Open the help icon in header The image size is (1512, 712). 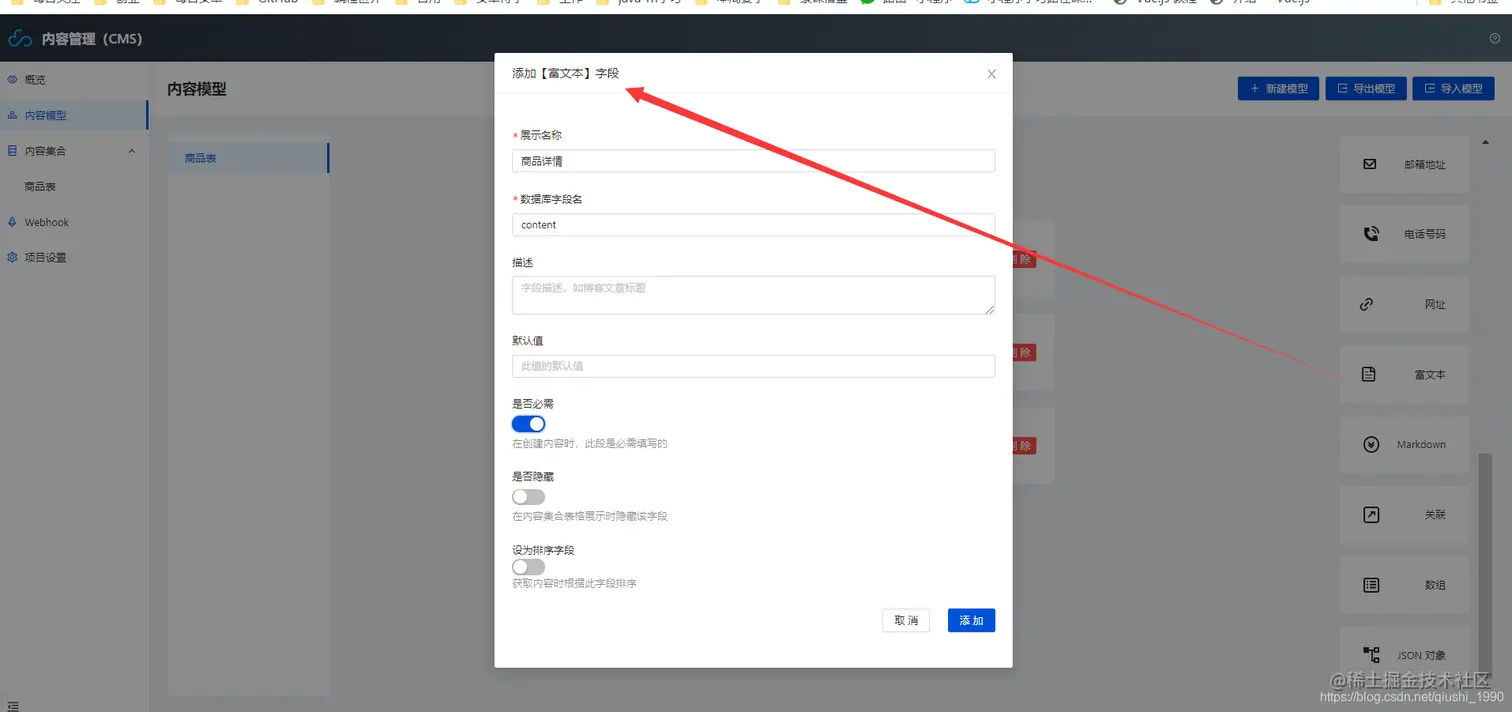coord(1495,39)
